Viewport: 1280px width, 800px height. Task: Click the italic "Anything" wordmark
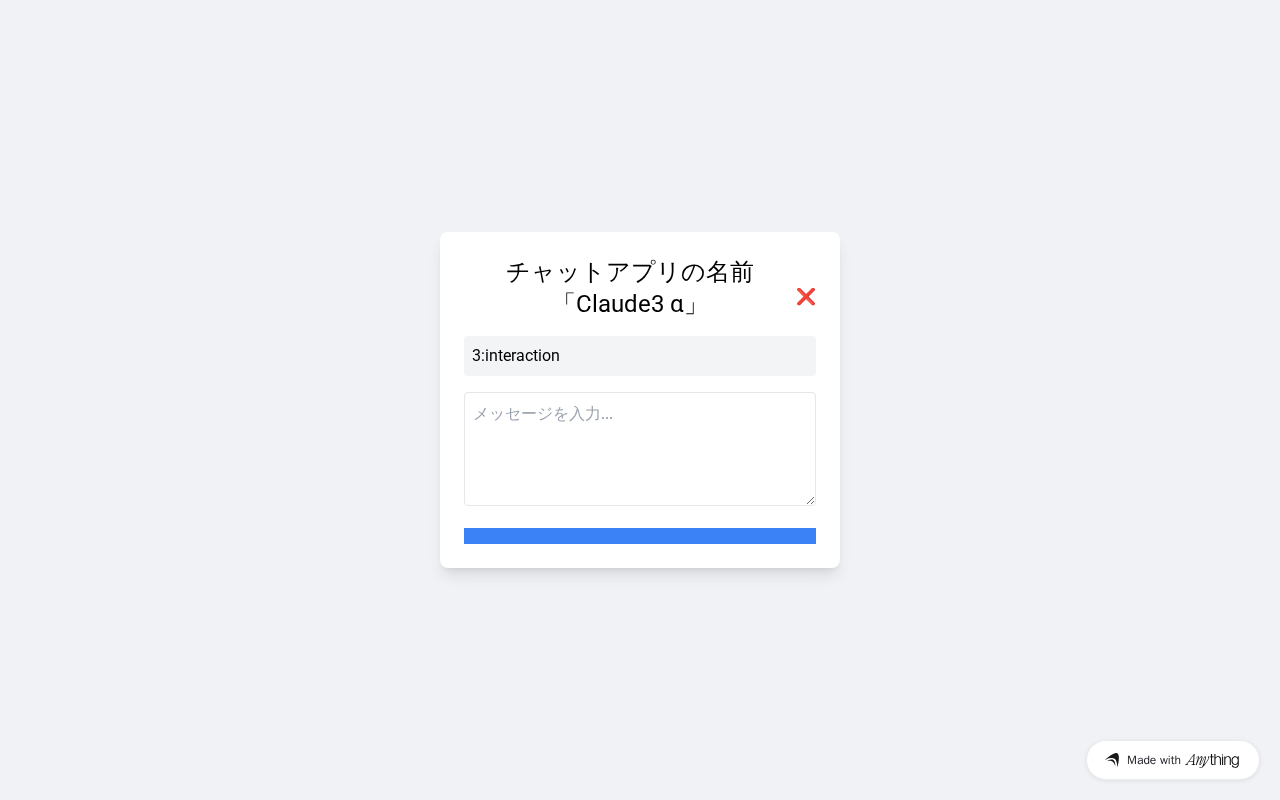(1212, 760)
